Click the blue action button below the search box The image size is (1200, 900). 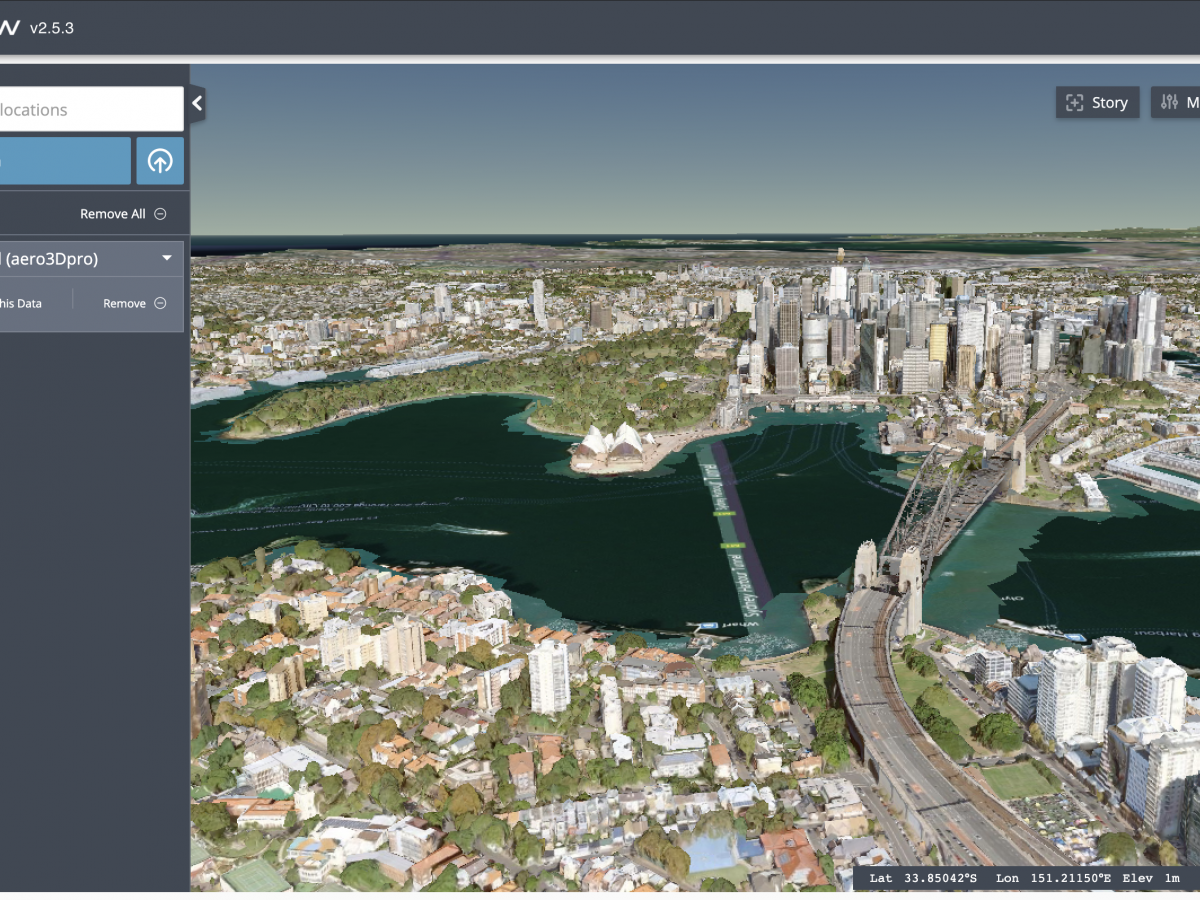(65, 160)
